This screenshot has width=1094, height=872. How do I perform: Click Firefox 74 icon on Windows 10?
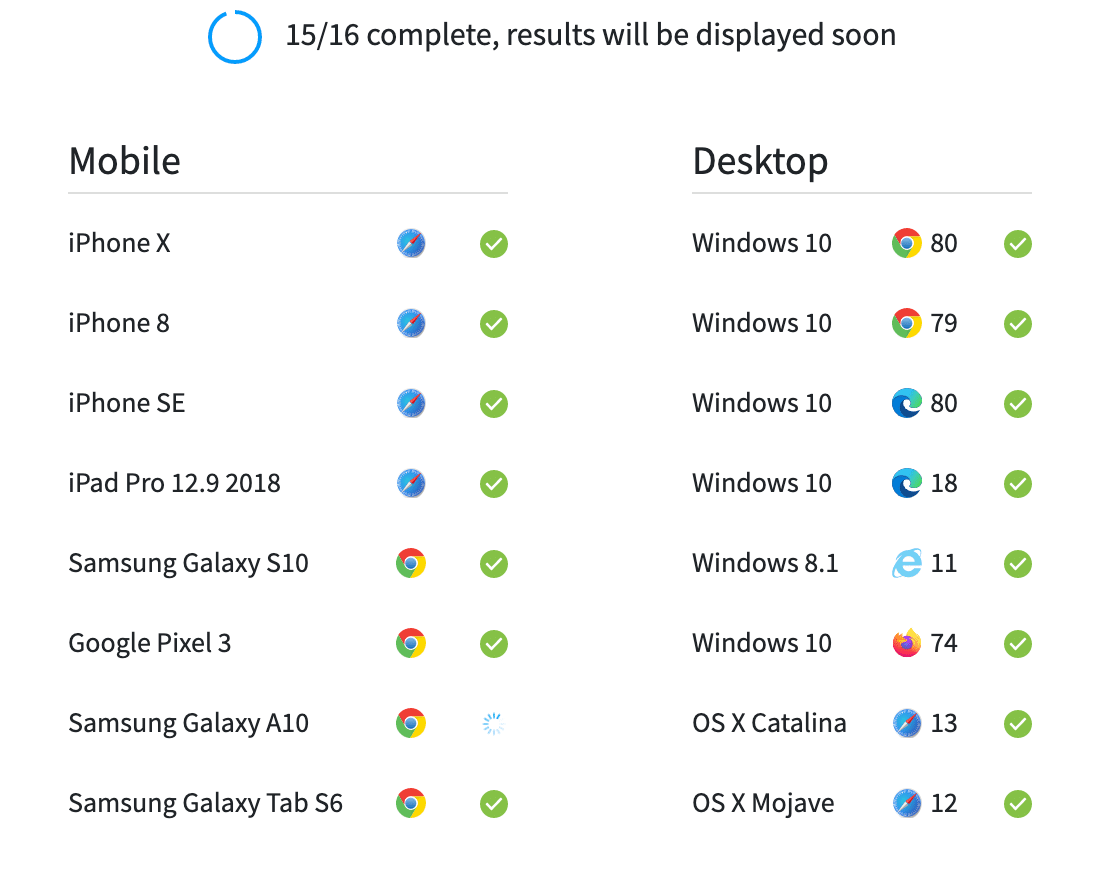pyautogui.click(x=906, y=643)
